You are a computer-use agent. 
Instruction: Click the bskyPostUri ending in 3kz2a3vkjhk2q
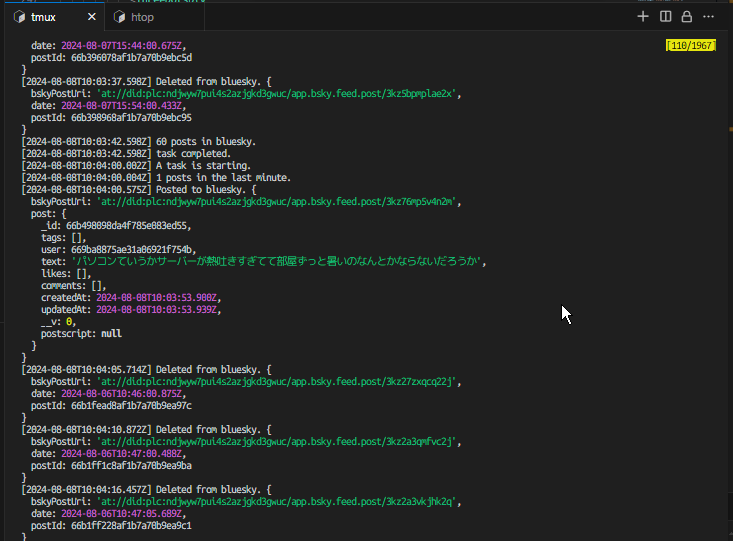coord(276,502)
